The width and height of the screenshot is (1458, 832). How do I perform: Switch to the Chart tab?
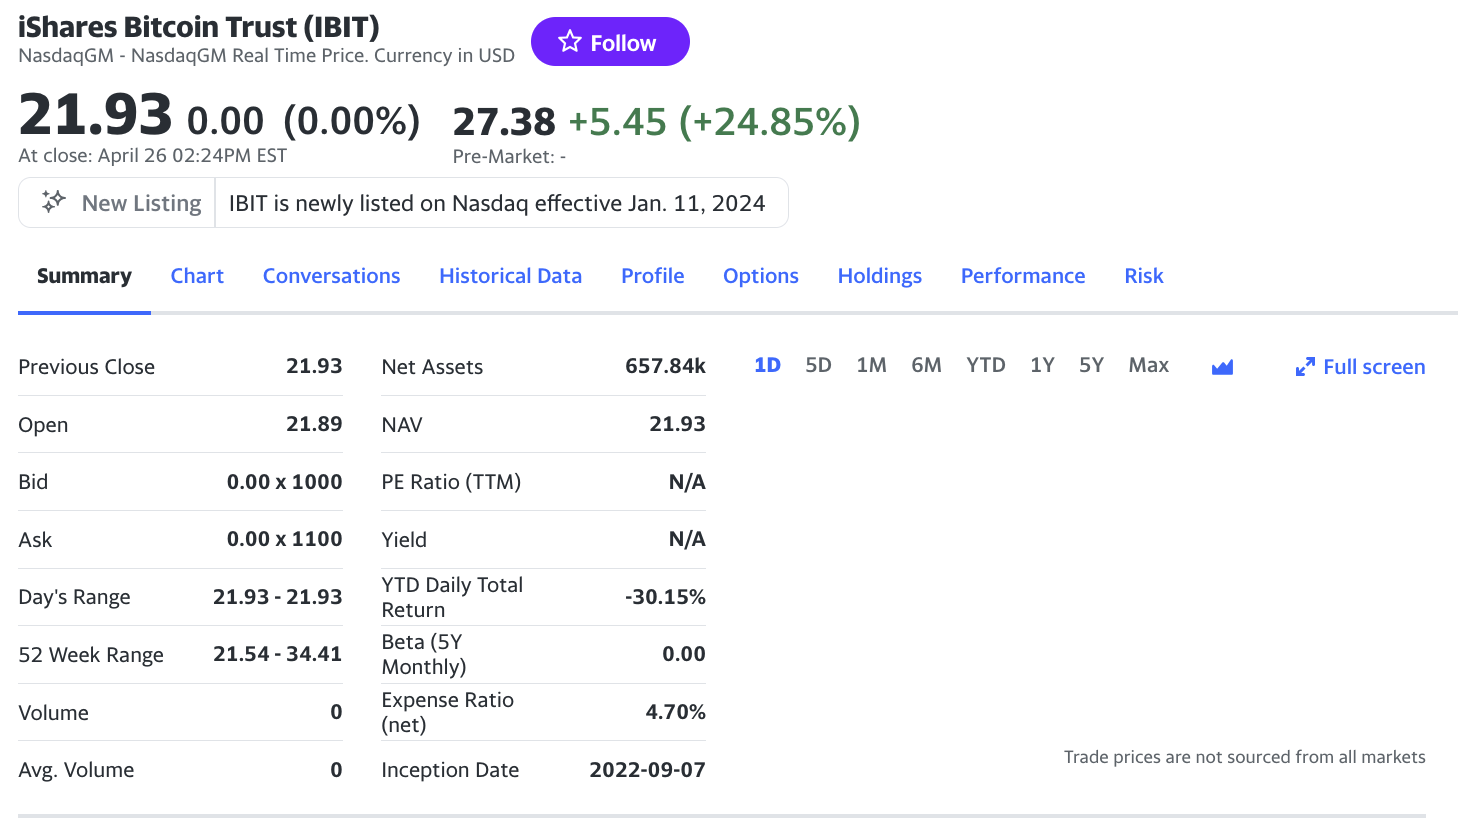pyautogui.click(x=197, y=276)
